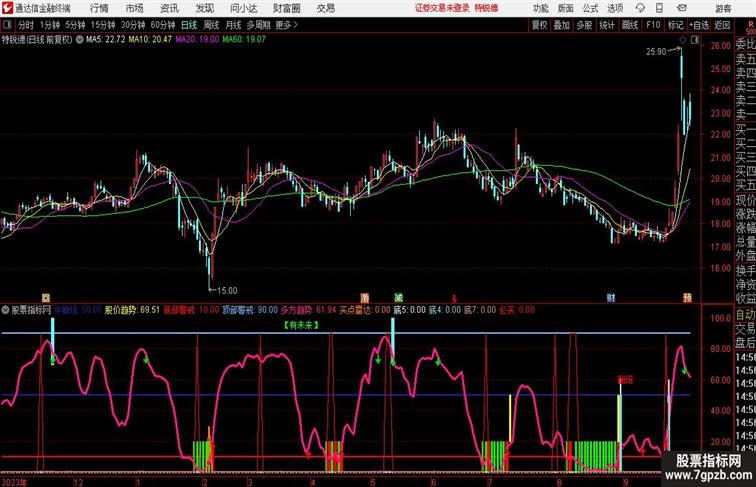Screen dimensions: 756x487
Task: Open the 版面 menu
Action: [566, 8]
